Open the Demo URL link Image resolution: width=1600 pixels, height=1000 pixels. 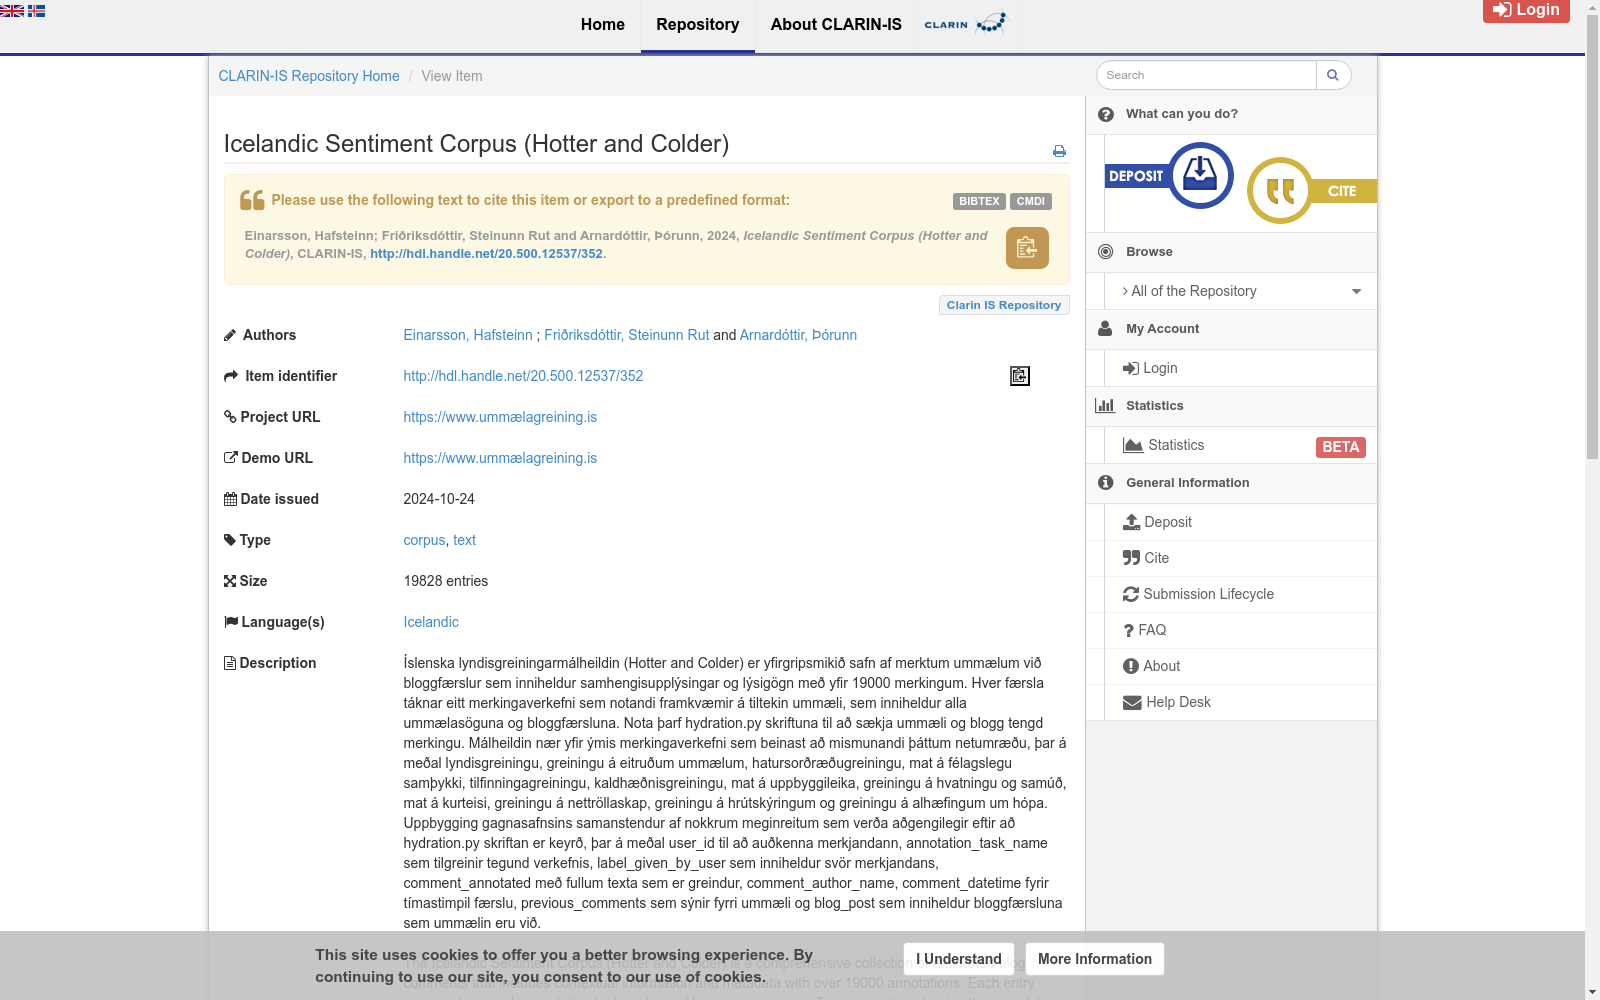point(500,458)
